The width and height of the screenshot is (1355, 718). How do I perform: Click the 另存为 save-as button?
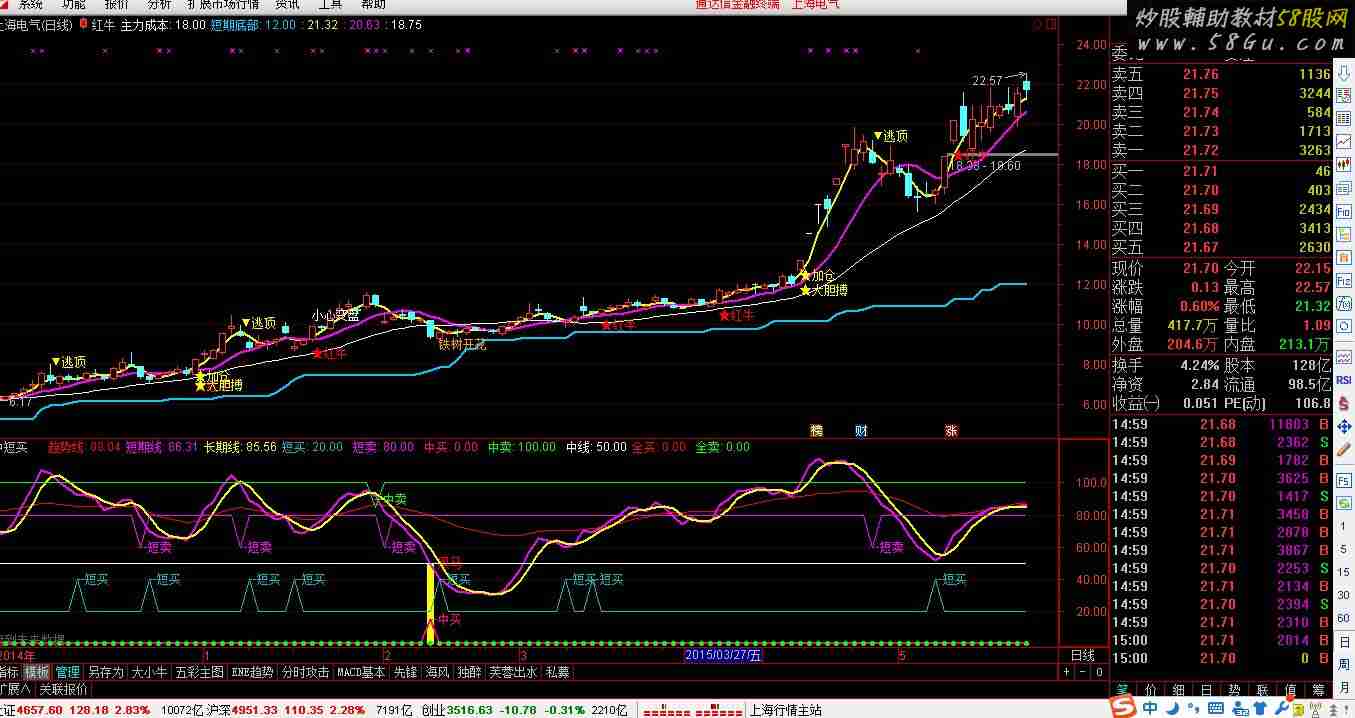(x=106, y=672)
